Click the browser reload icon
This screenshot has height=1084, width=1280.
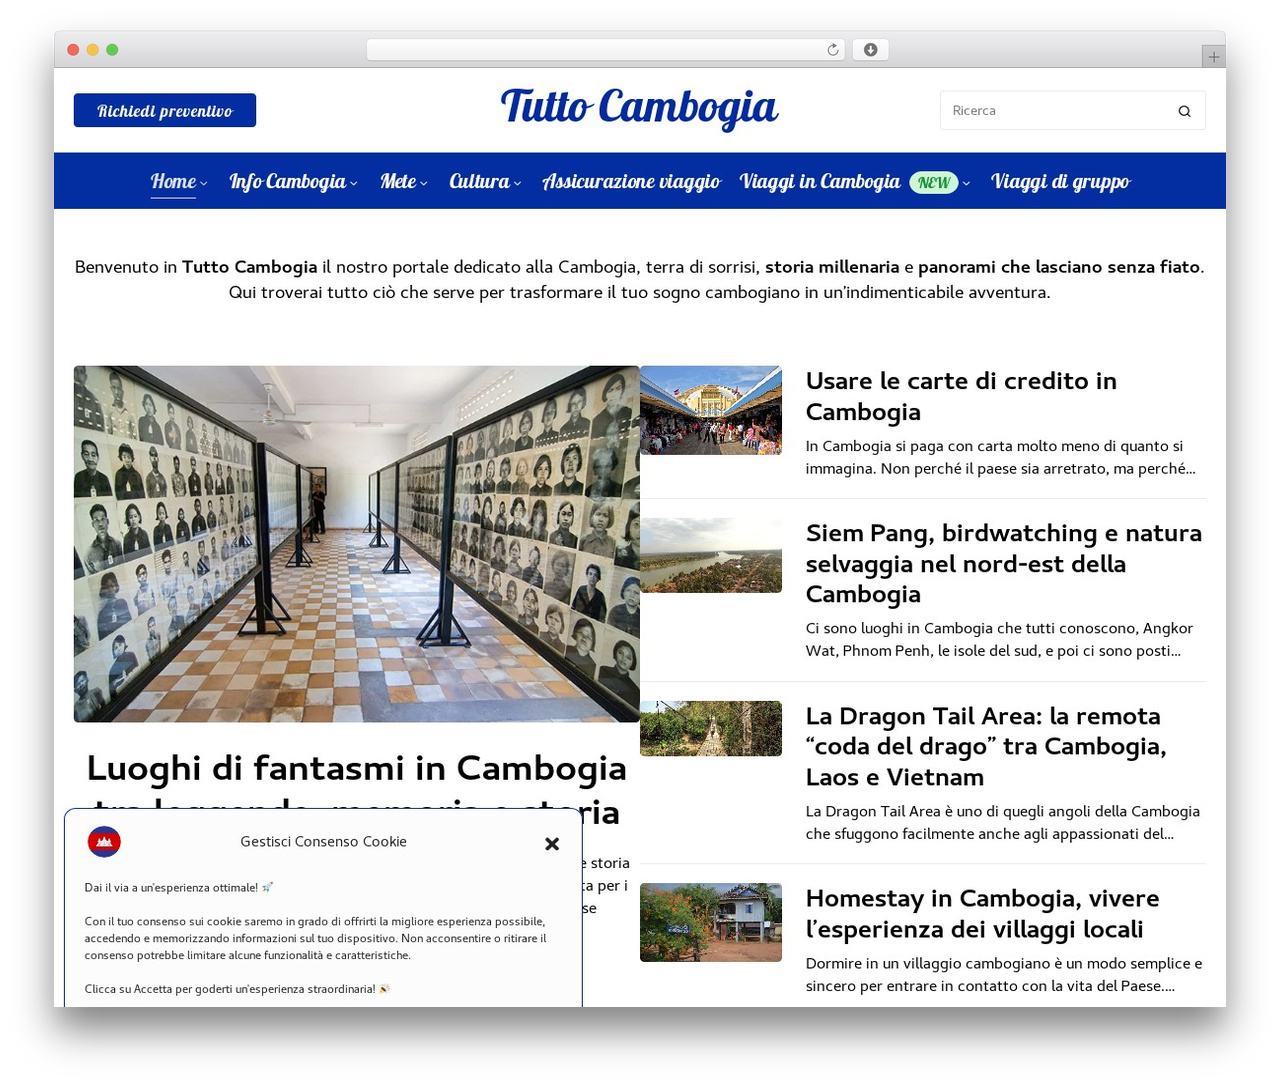[833, 50]
